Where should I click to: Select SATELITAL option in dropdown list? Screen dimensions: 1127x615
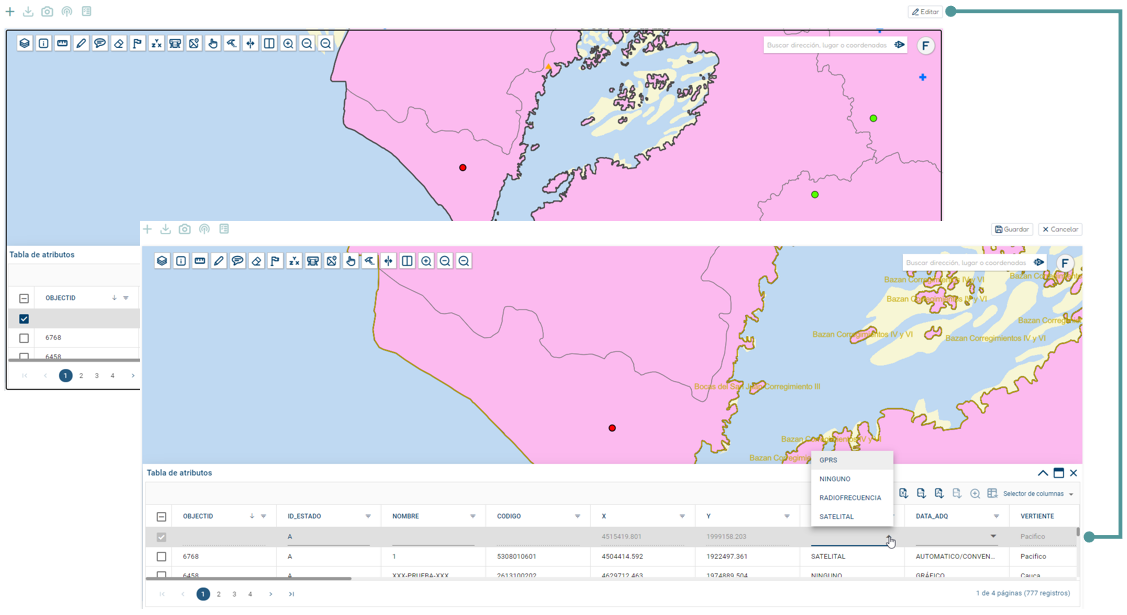tap(852, 517)
